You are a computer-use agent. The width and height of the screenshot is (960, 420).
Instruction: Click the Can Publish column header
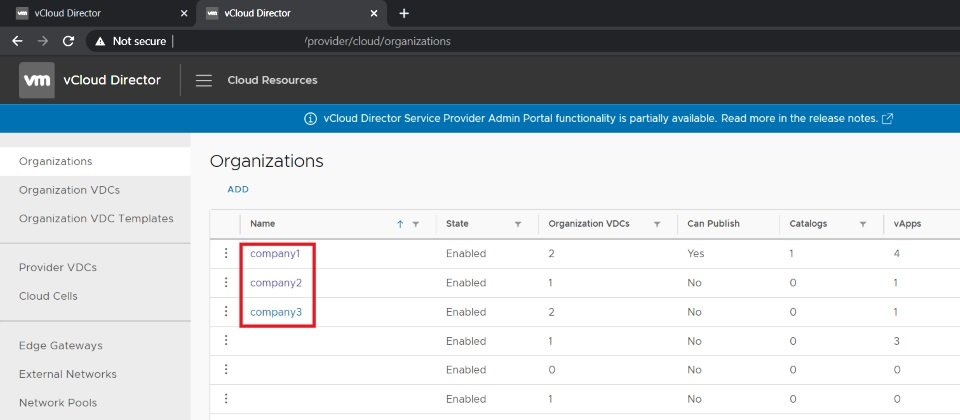click(713, 224)
